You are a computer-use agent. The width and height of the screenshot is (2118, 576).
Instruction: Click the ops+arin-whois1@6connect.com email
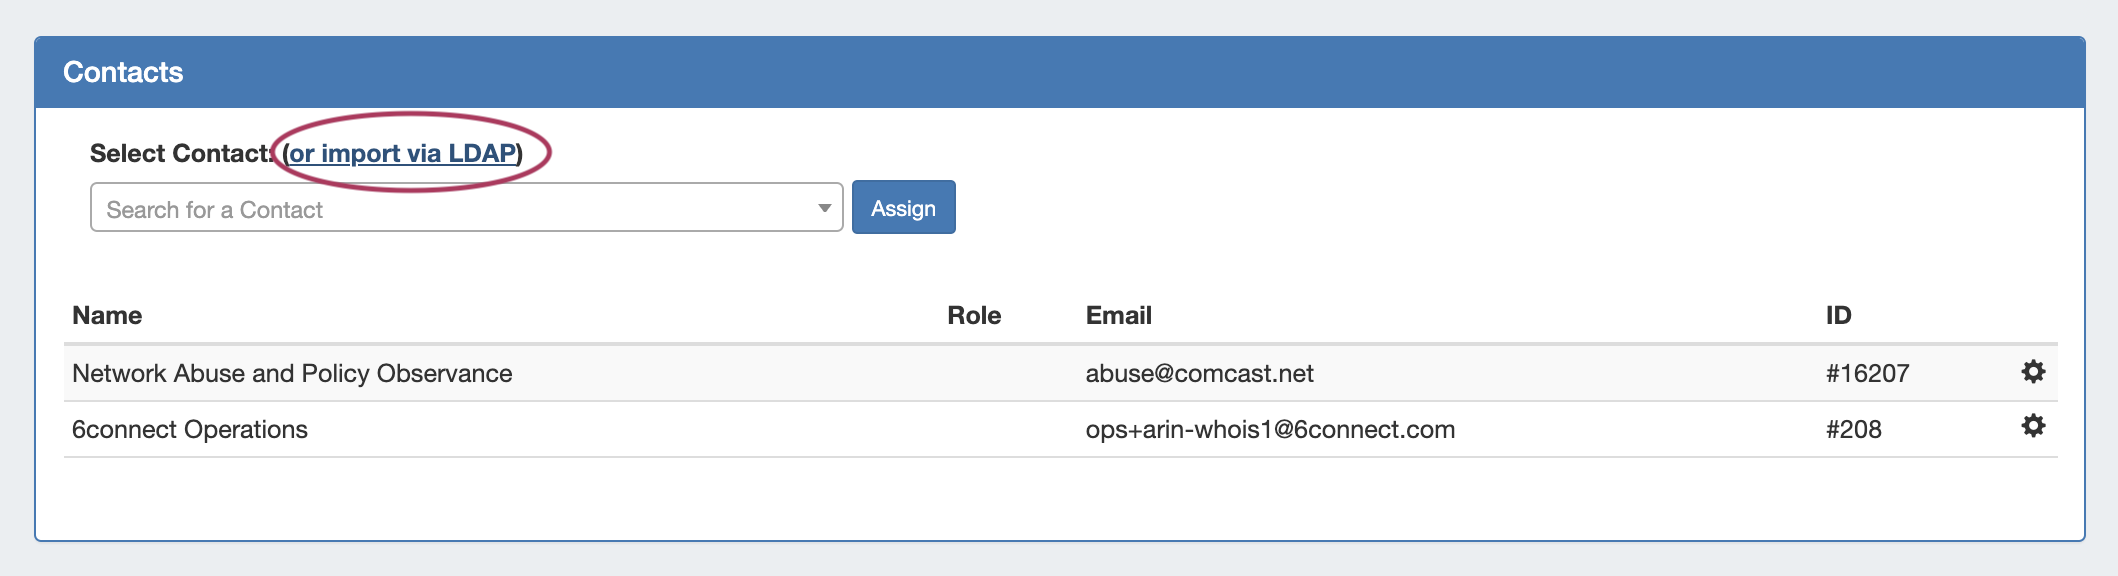tap(1270, 430)
